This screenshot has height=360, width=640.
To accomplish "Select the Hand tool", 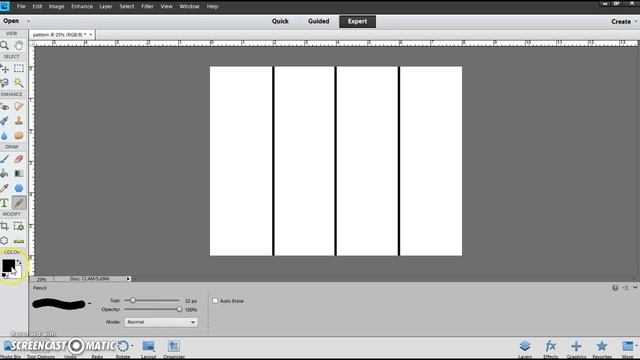I will 19,45.
